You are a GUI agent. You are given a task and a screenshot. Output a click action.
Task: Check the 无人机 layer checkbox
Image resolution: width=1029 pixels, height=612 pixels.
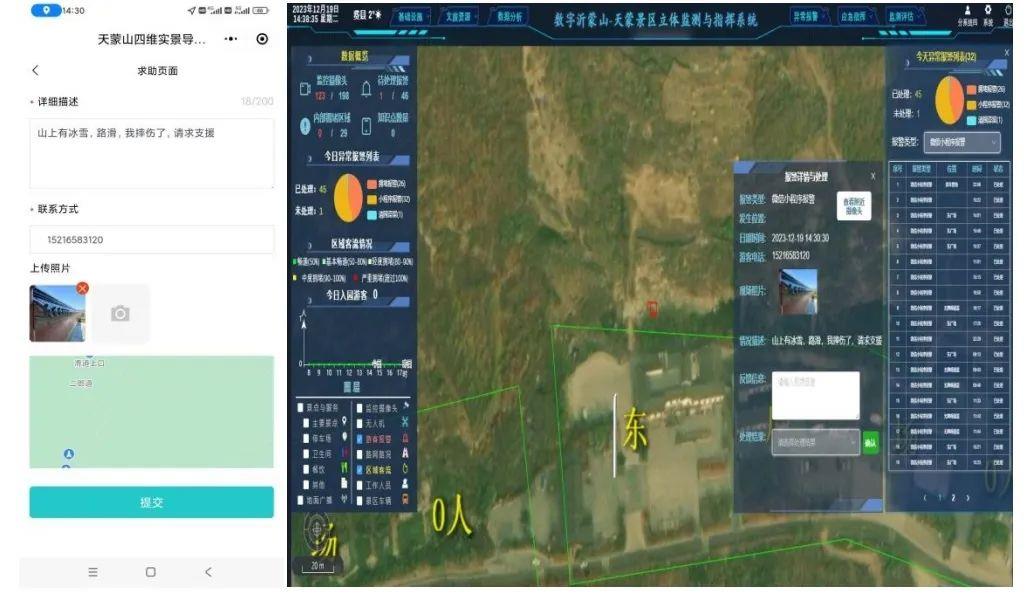pos(360,423)
